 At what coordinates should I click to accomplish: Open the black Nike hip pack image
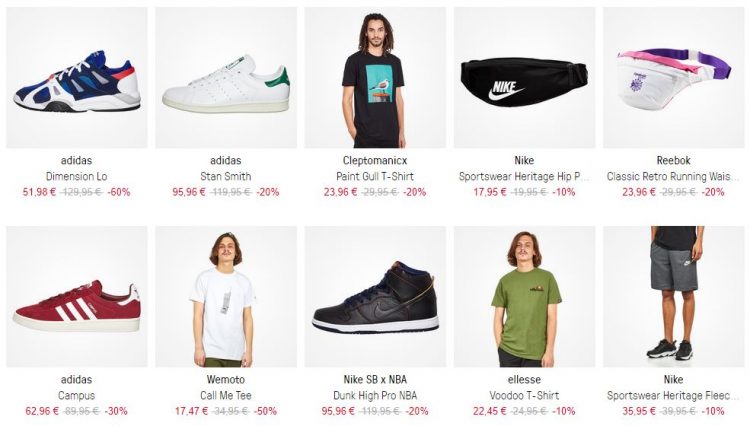(x=524, y=77)
